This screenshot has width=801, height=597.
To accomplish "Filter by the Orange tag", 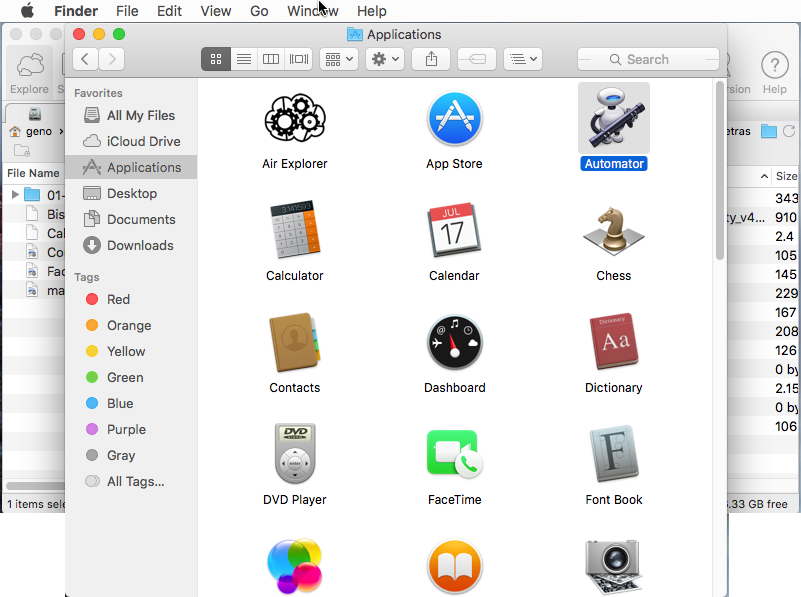I will (131, 325).
